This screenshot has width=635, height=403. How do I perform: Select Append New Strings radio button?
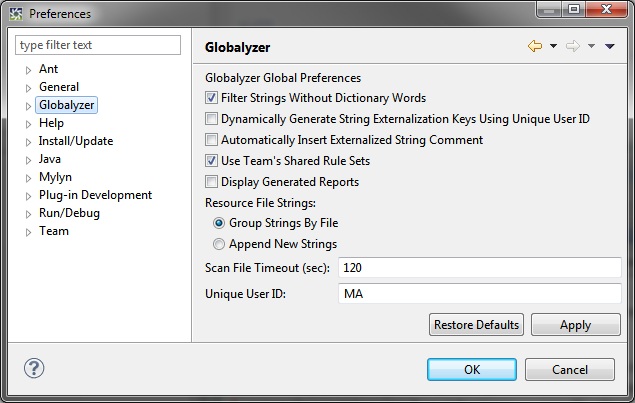[219, 244]
